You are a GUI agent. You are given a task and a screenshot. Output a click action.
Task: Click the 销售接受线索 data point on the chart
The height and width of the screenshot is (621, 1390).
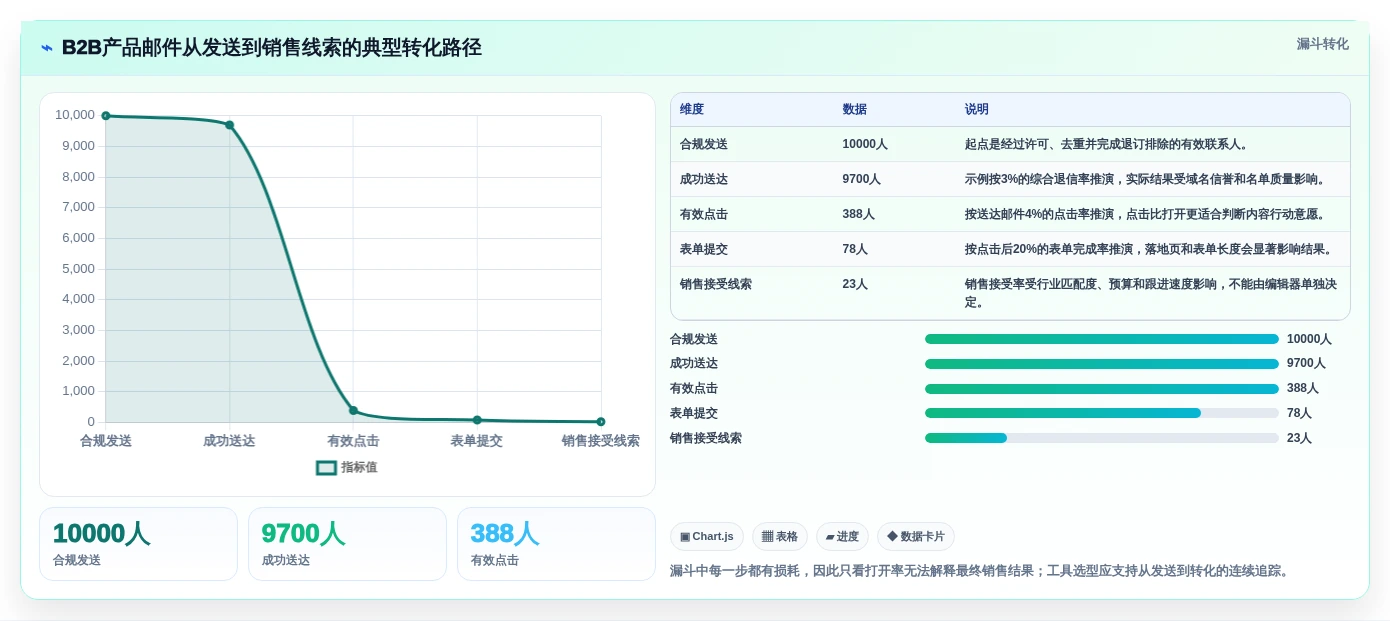[601, 422]
